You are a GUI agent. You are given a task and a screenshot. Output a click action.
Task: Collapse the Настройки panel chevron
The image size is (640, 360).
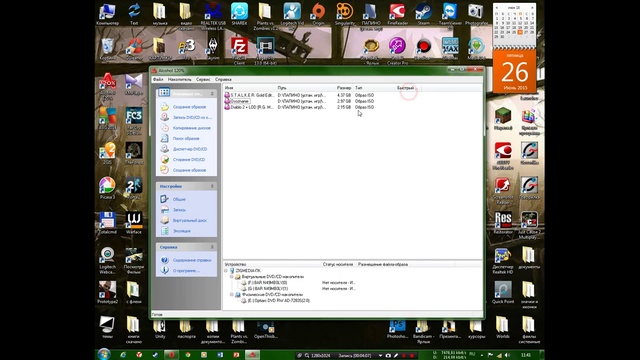coord(212,186)
